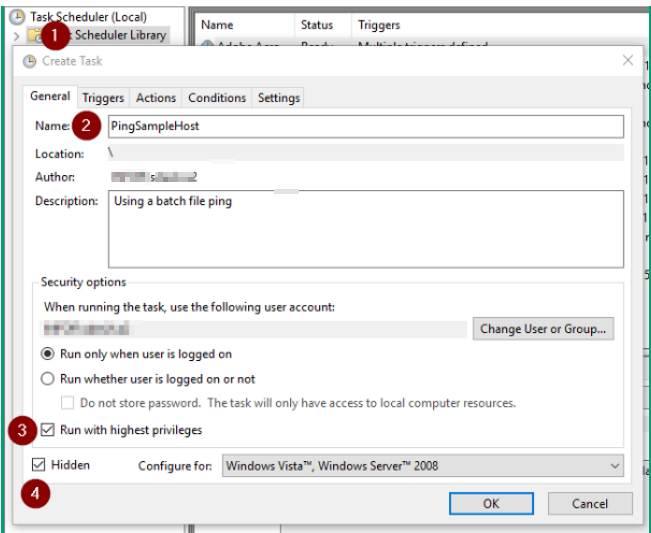The image size is (651, 533).
Task: Toggle the Hidden checkbox
Action: 39,465
